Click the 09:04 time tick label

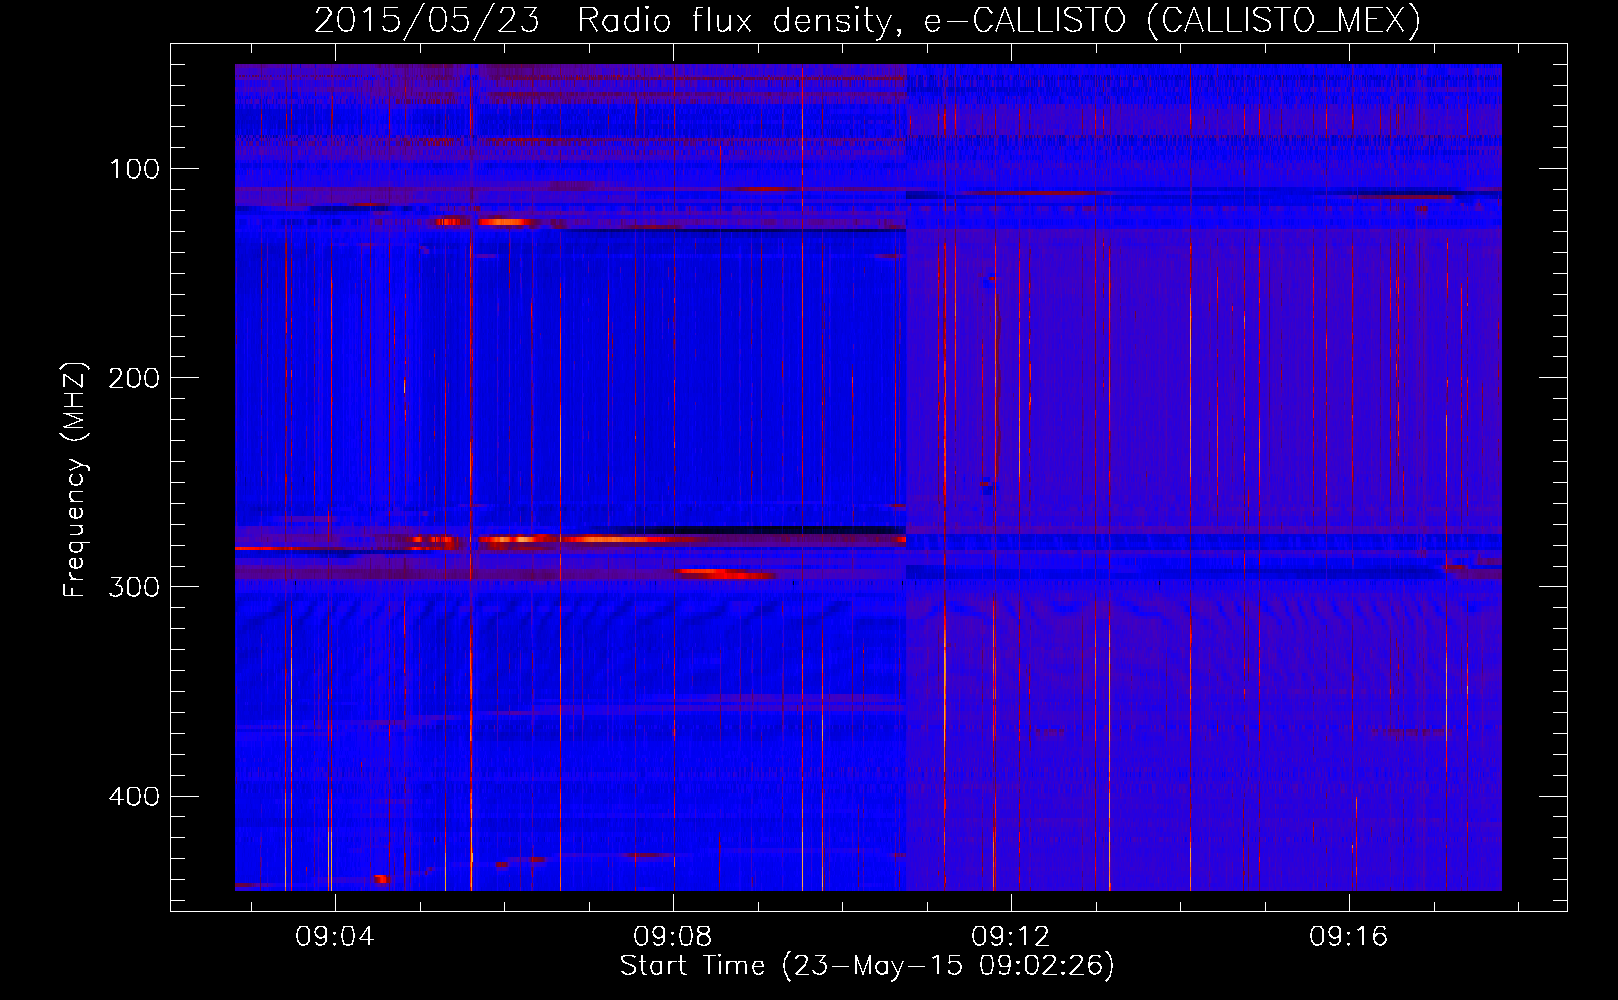335,937
